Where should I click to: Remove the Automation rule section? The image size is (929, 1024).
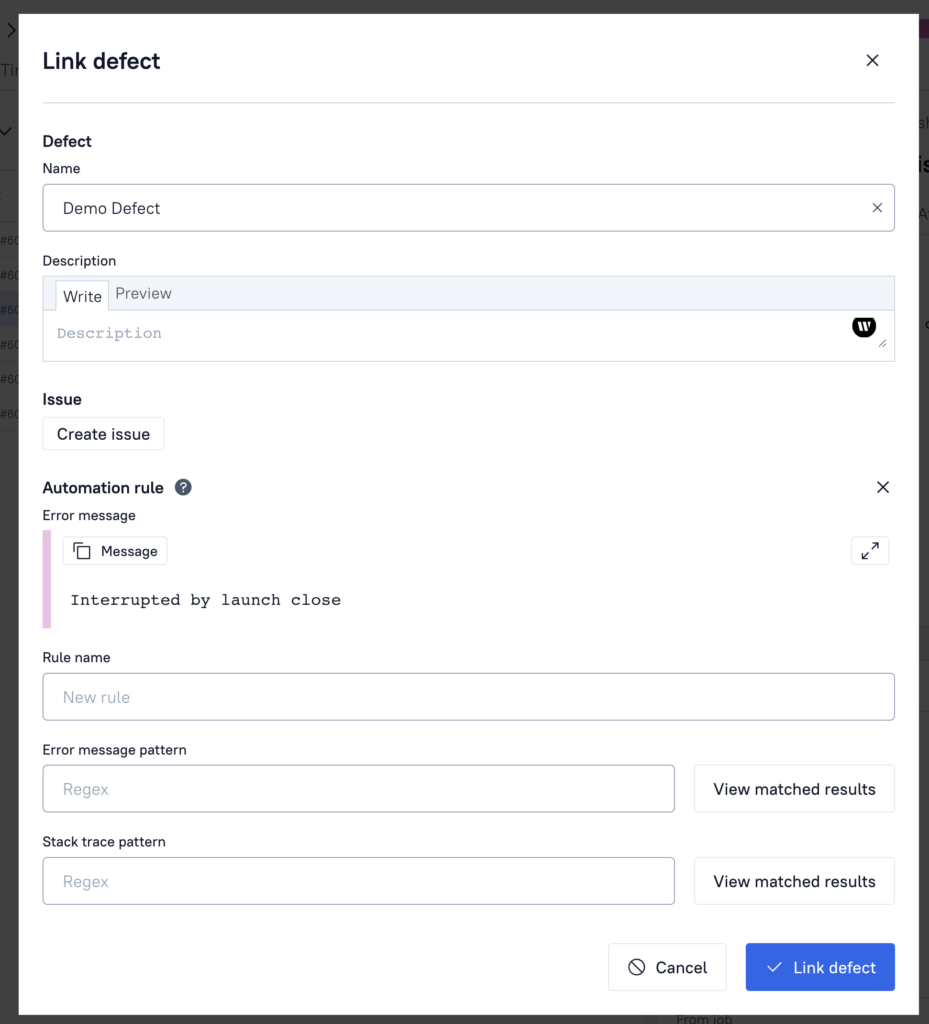tap(883, 487)
